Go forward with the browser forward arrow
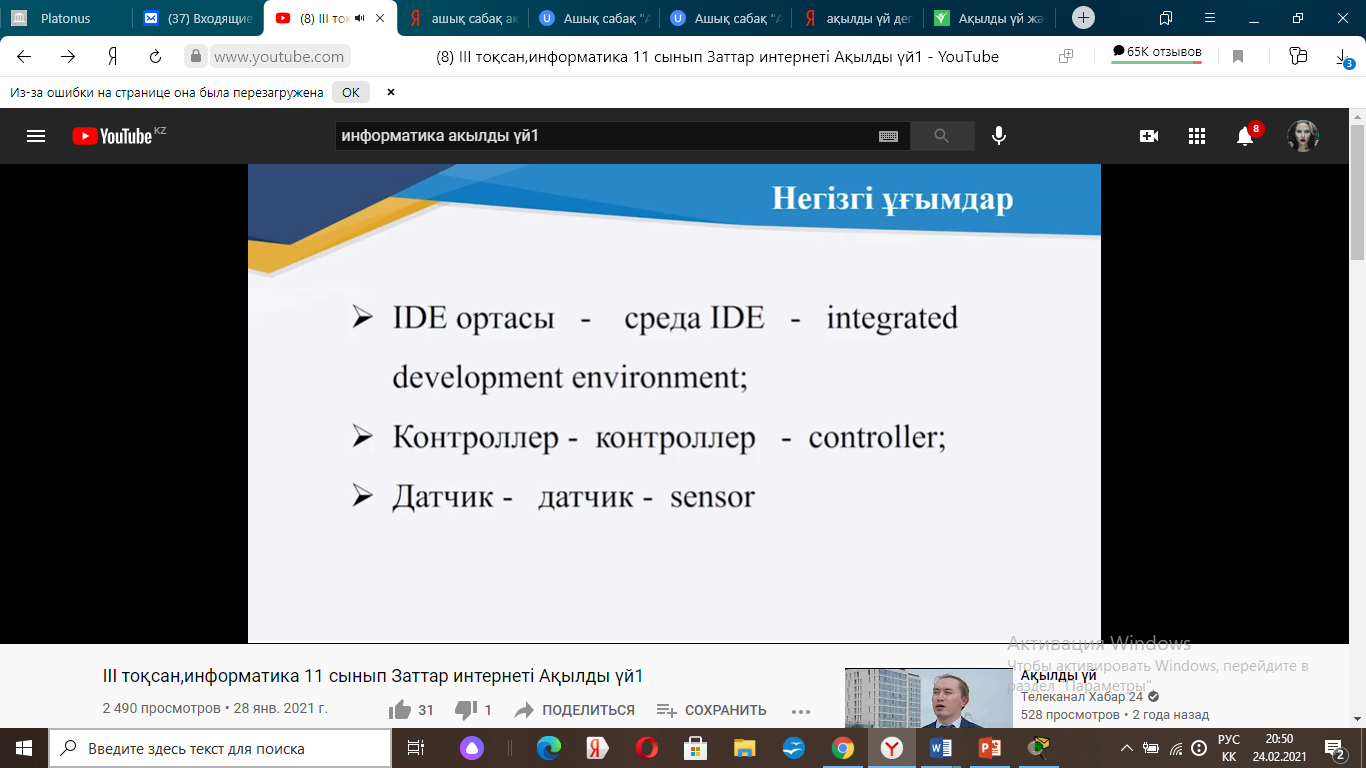The image size is (1366, 768). coord(68,57)
